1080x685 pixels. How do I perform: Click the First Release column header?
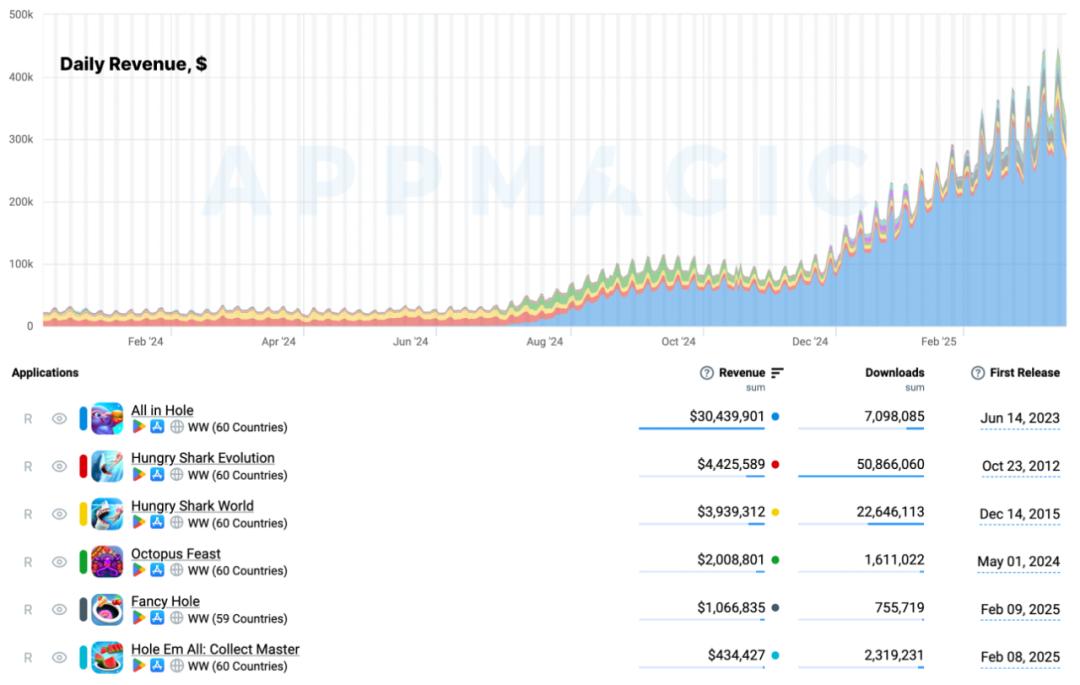click(1024, 373)
